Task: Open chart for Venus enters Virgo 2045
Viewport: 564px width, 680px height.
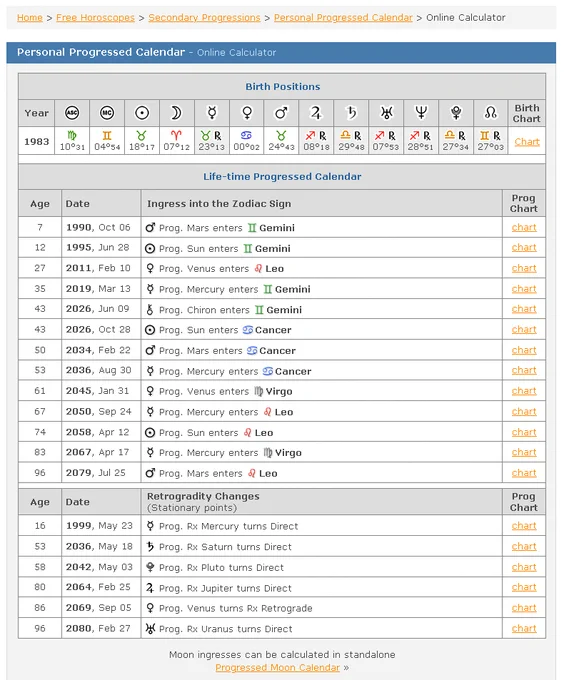Action: (x=524, y=391)
